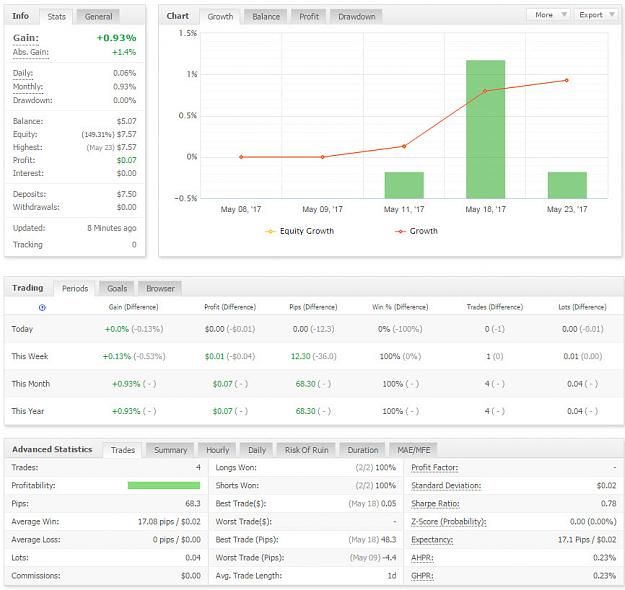The width and height of the screenshot is (625, 590).
Task: Click the Gain (Difference) column header
Action: click(134, 307)
